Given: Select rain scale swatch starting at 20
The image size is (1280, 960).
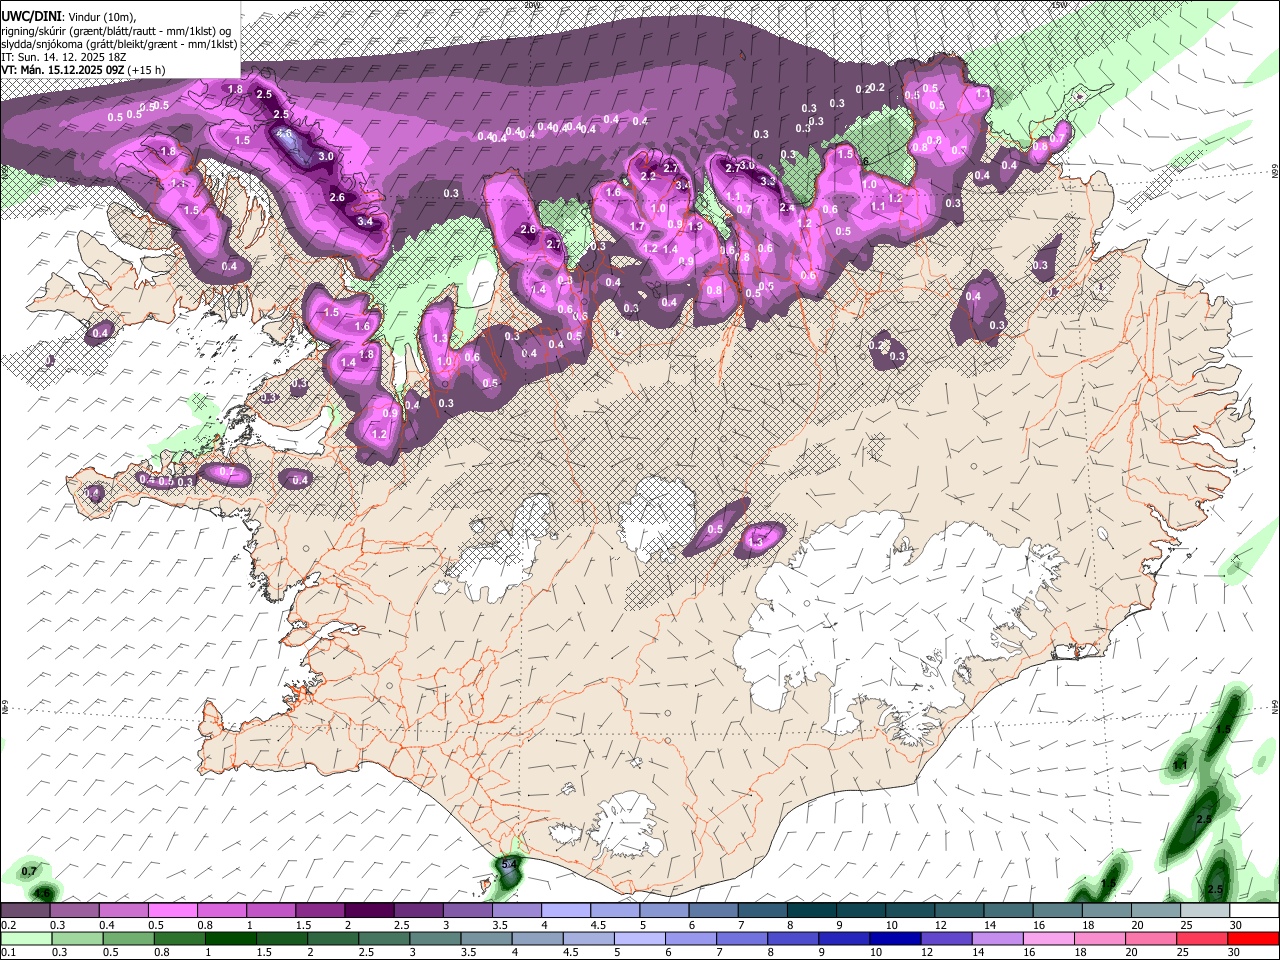Looking at the screenshot, I should [1150, 938].
